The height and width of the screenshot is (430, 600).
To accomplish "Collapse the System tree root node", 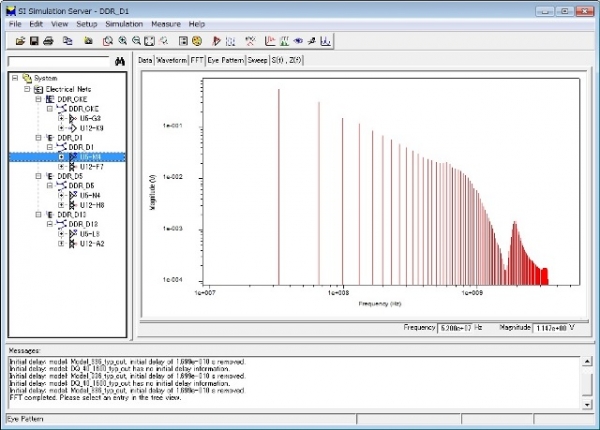I will tap(15, 78).
